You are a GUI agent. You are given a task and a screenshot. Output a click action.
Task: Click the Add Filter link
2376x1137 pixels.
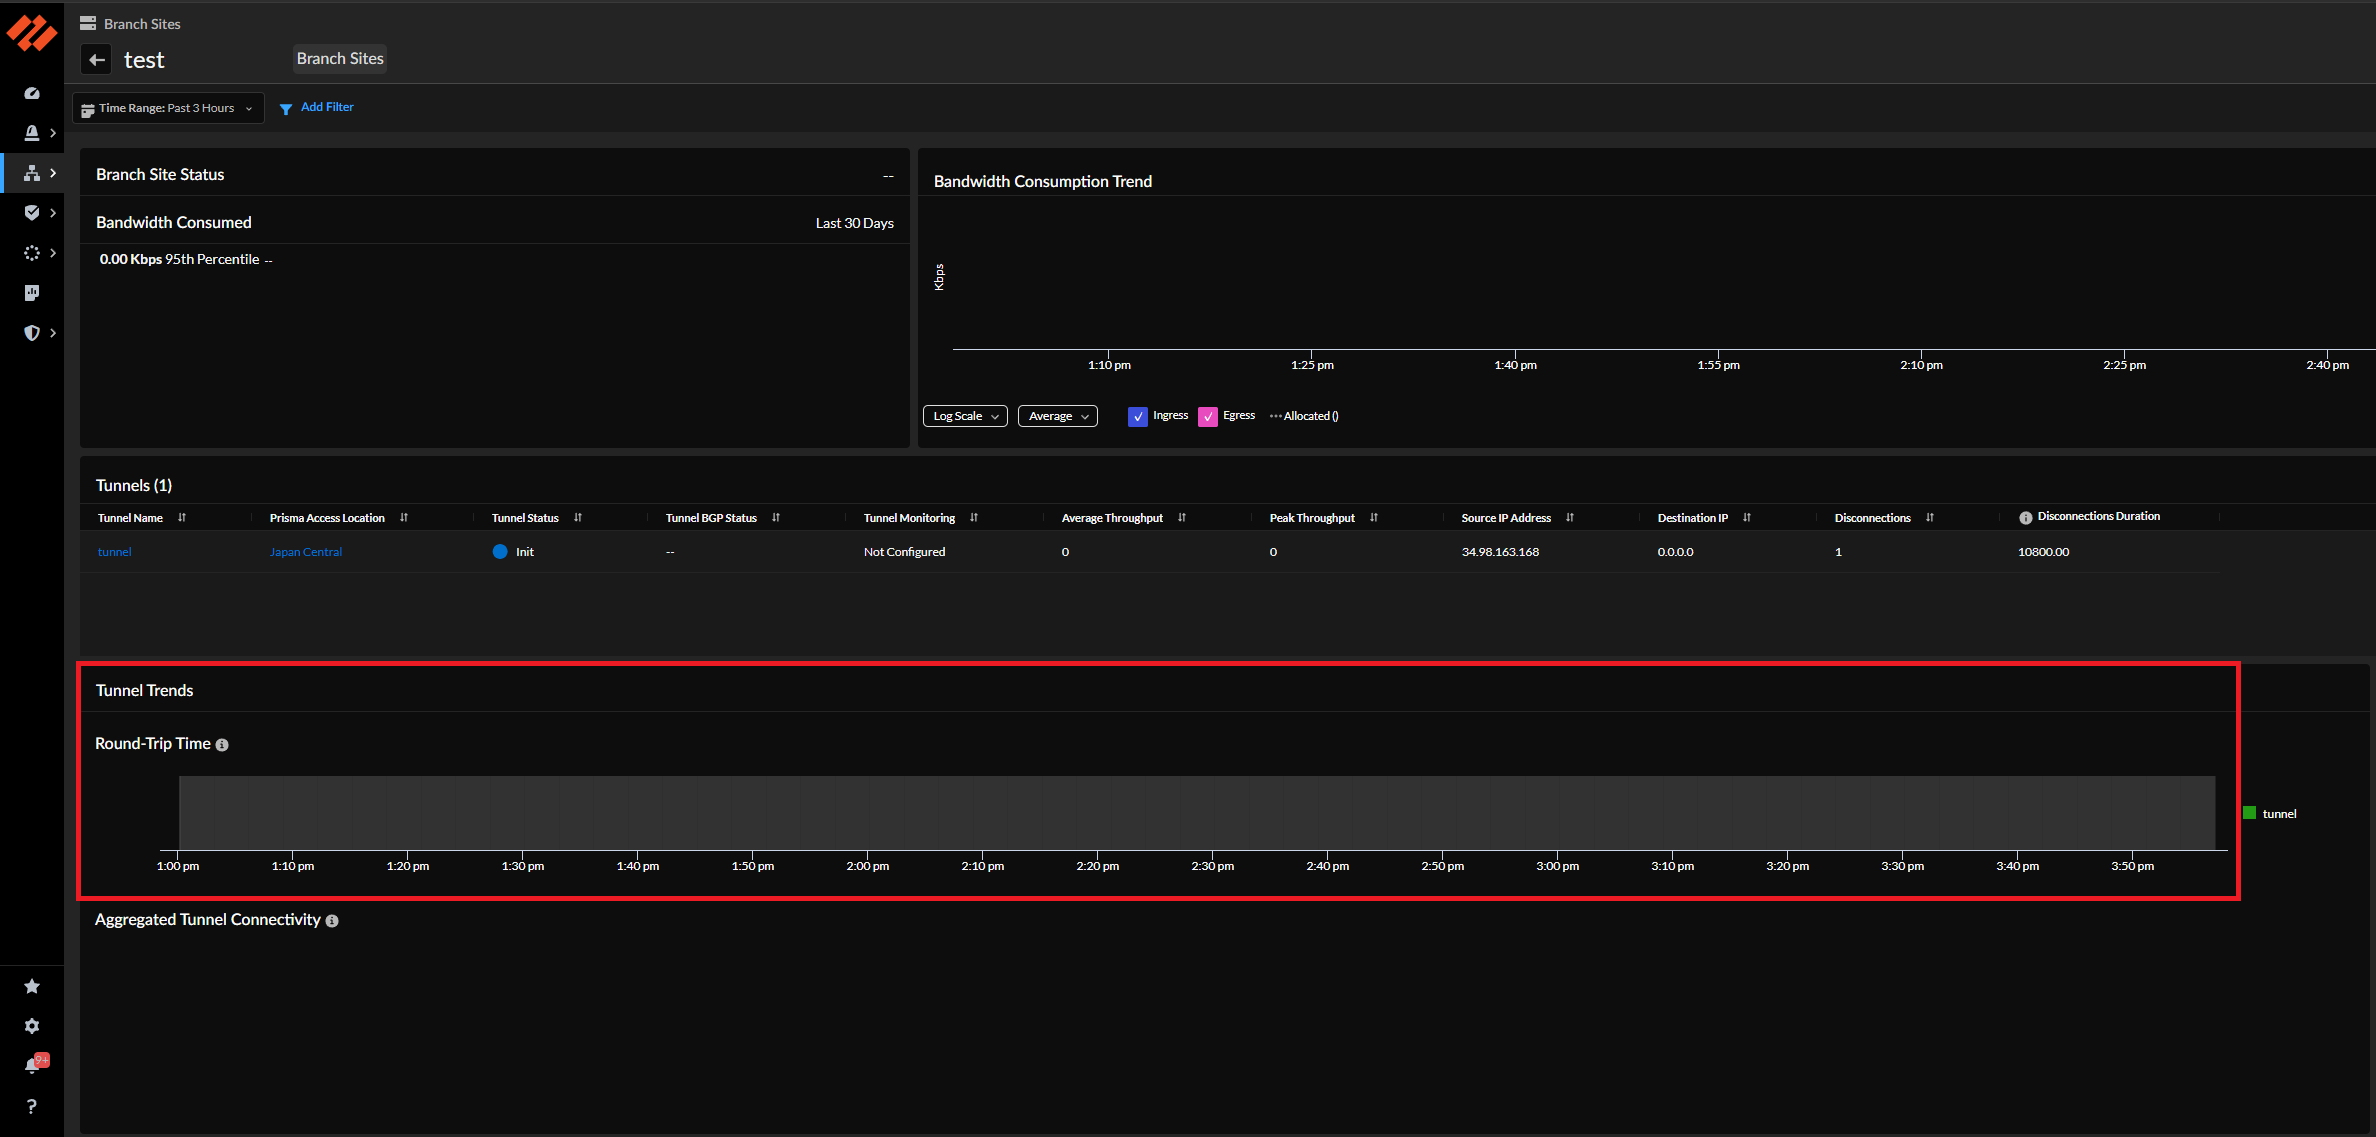(x=326, y=107)
